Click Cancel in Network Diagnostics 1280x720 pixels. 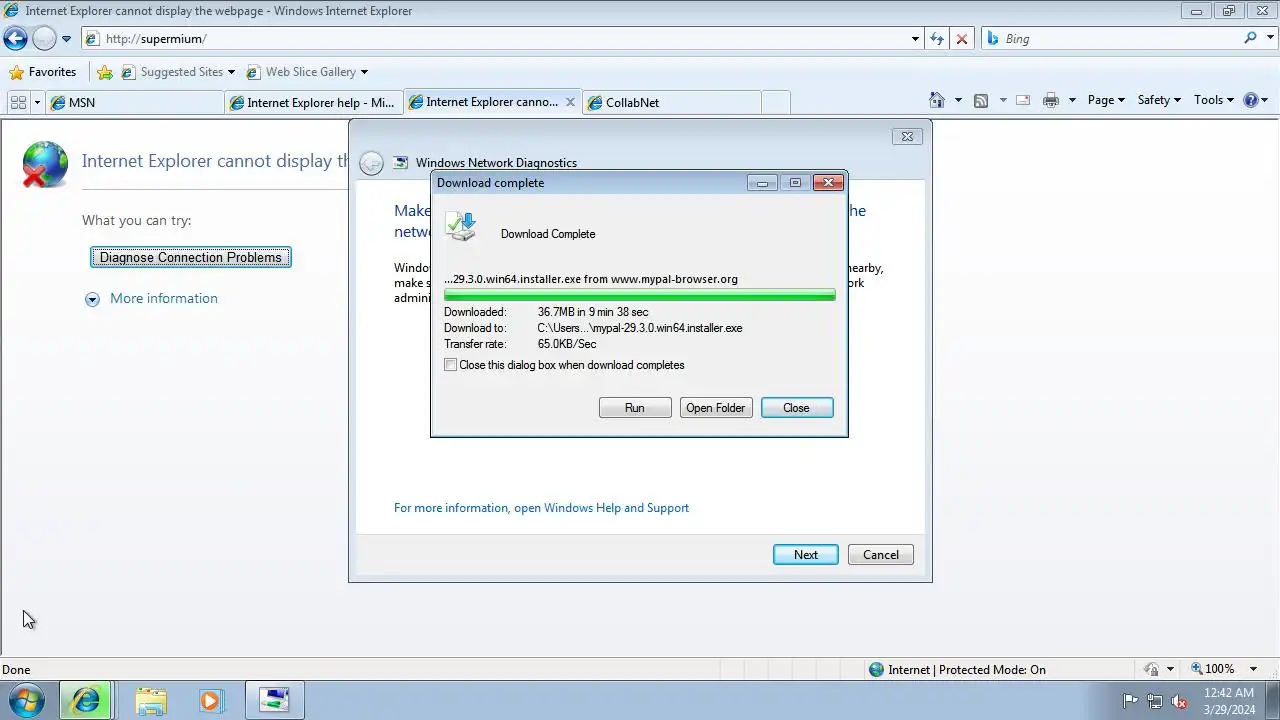coord(881,555)
